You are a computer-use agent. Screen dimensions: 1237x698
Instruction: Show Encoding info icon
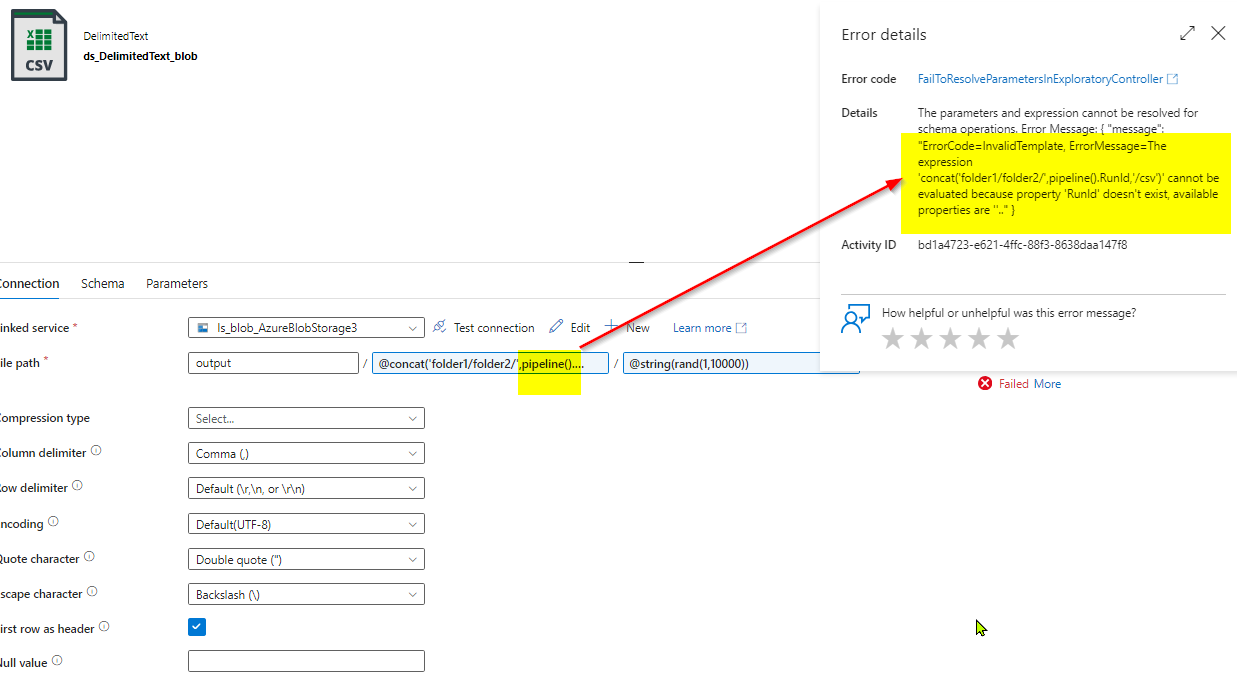(x=53, y=521)
